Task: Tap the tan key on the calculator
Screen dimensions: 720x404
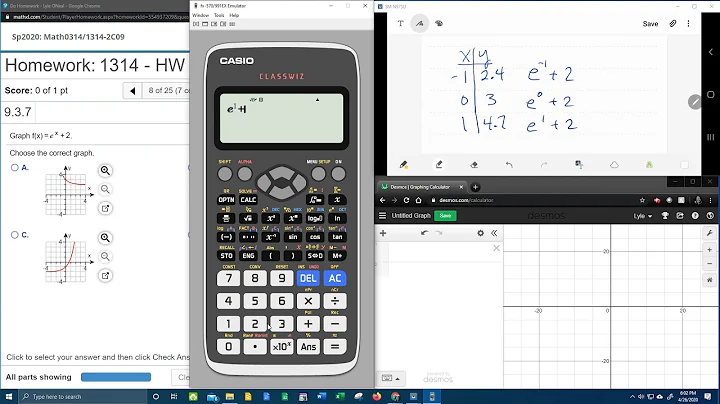Action: (x=338, y=237)
